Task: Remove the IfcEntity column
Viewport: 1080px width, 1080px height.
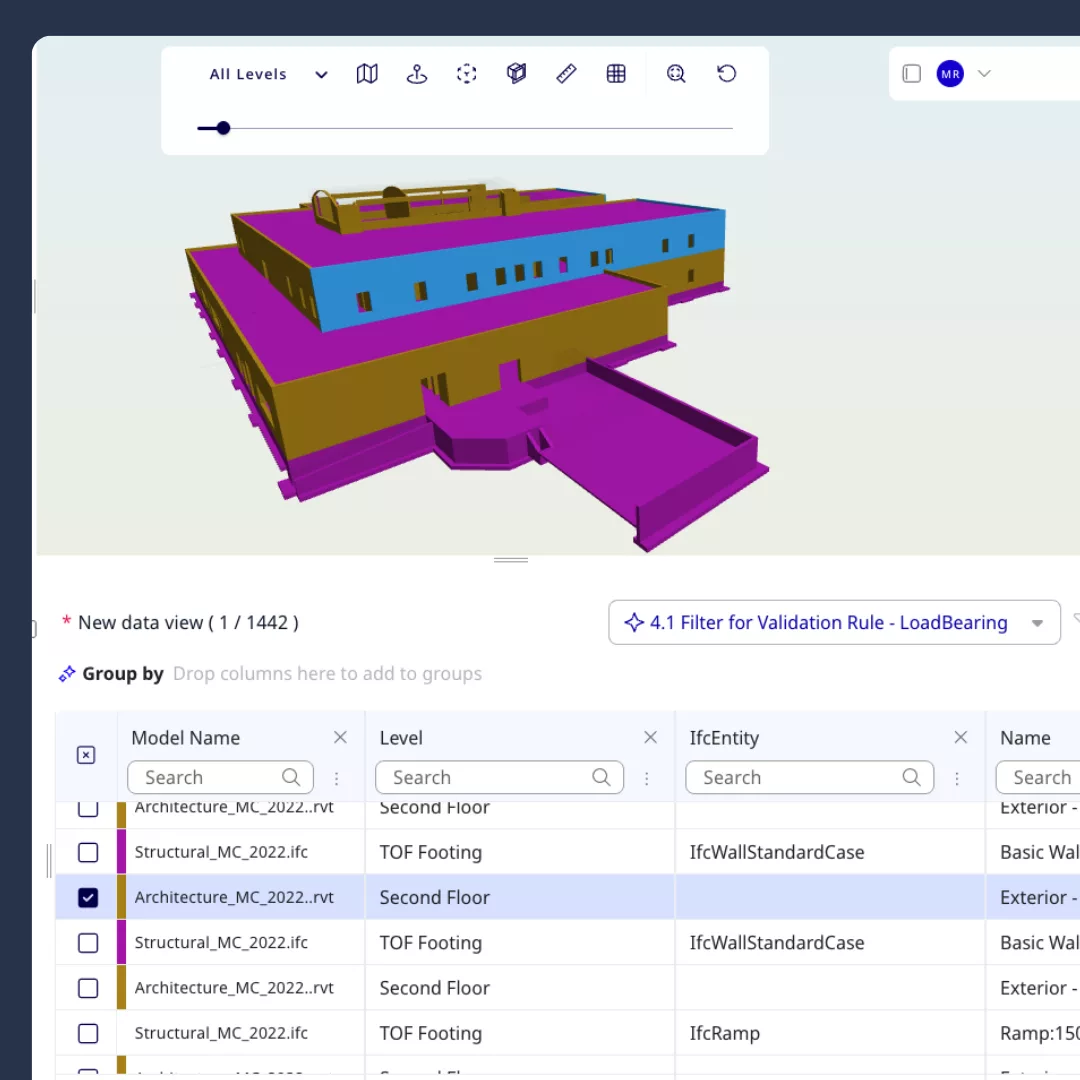Action: tap(961, 738)
